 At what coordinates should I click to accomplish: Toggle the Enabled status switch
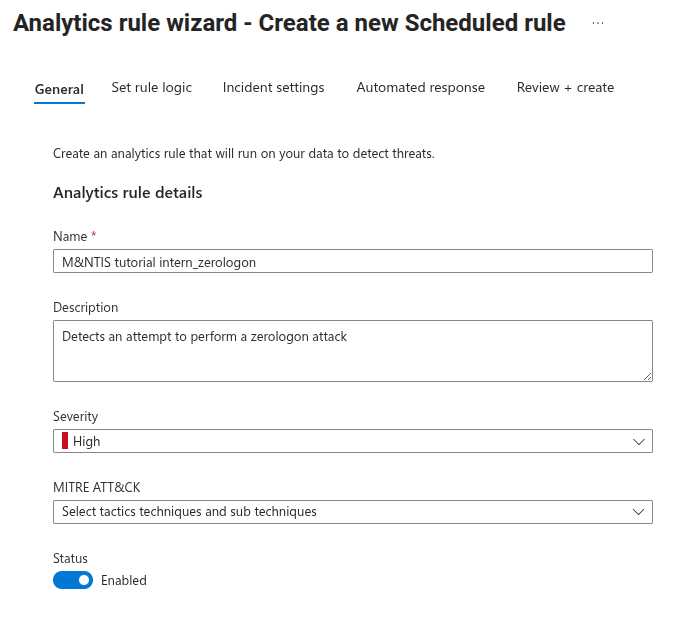[73, 580]
